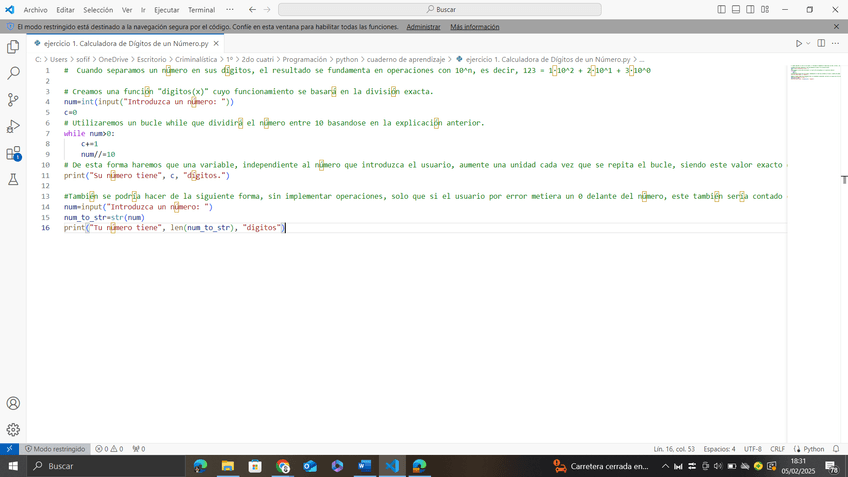Click the Modo restringido status bar button
This screenshot has width=848, height=477.
click(x=55, y=449)
